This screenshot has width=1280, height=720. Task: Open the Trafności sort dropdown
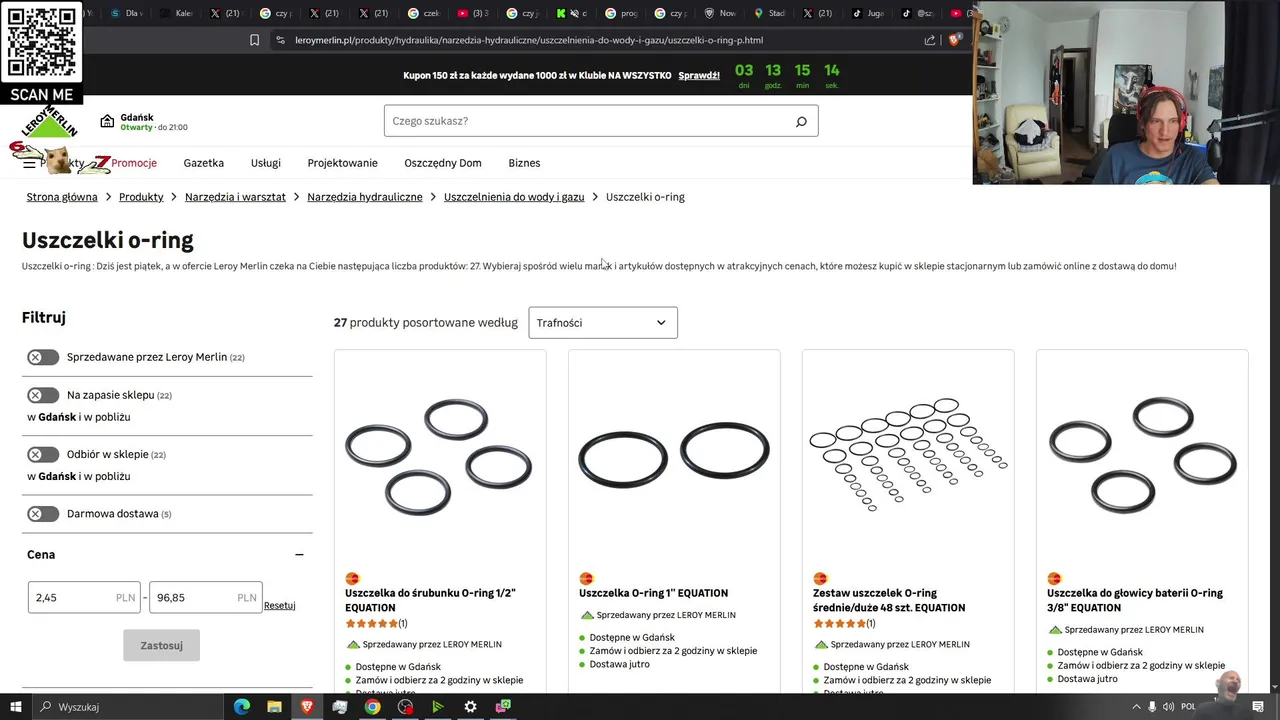click(603, 323)
